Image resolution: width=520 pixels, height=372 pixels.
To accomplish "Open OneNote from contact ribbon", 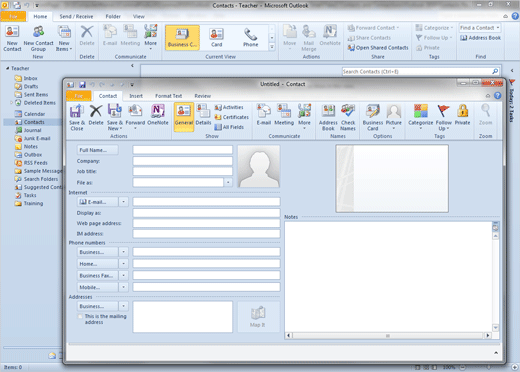I will point(158,115).
